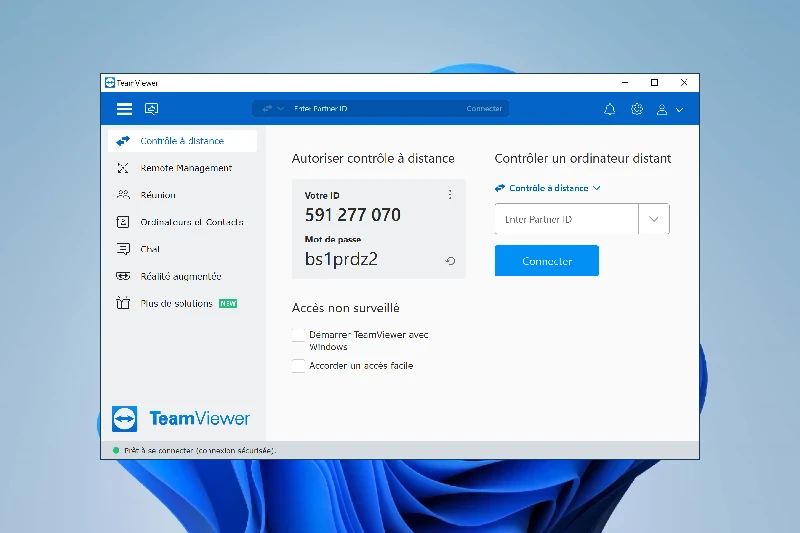Open the Partner ID history dropdown arrow

[x=654, y=219]
